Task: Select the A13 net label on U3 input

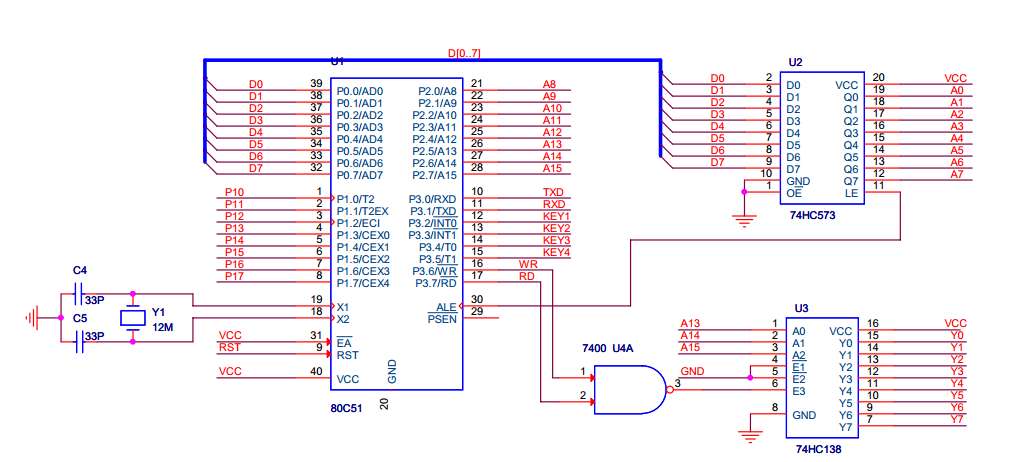Action: 690,323
